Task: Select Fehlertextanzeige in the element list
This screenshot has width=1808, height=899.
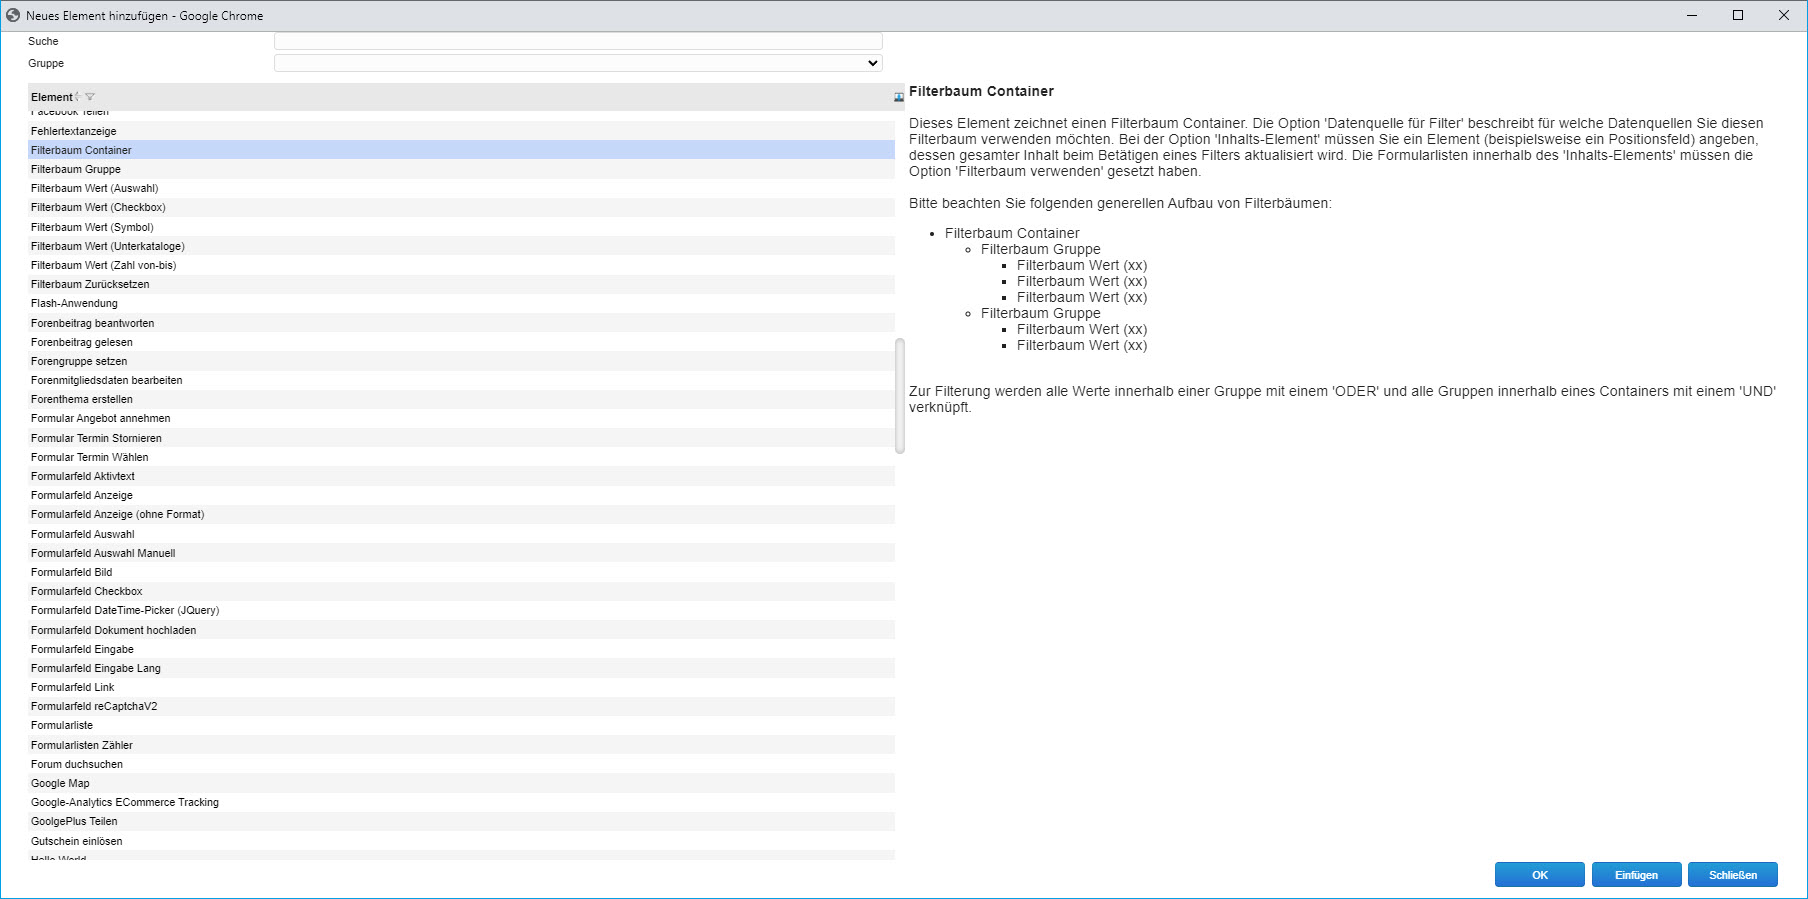Action: [74, 131]
